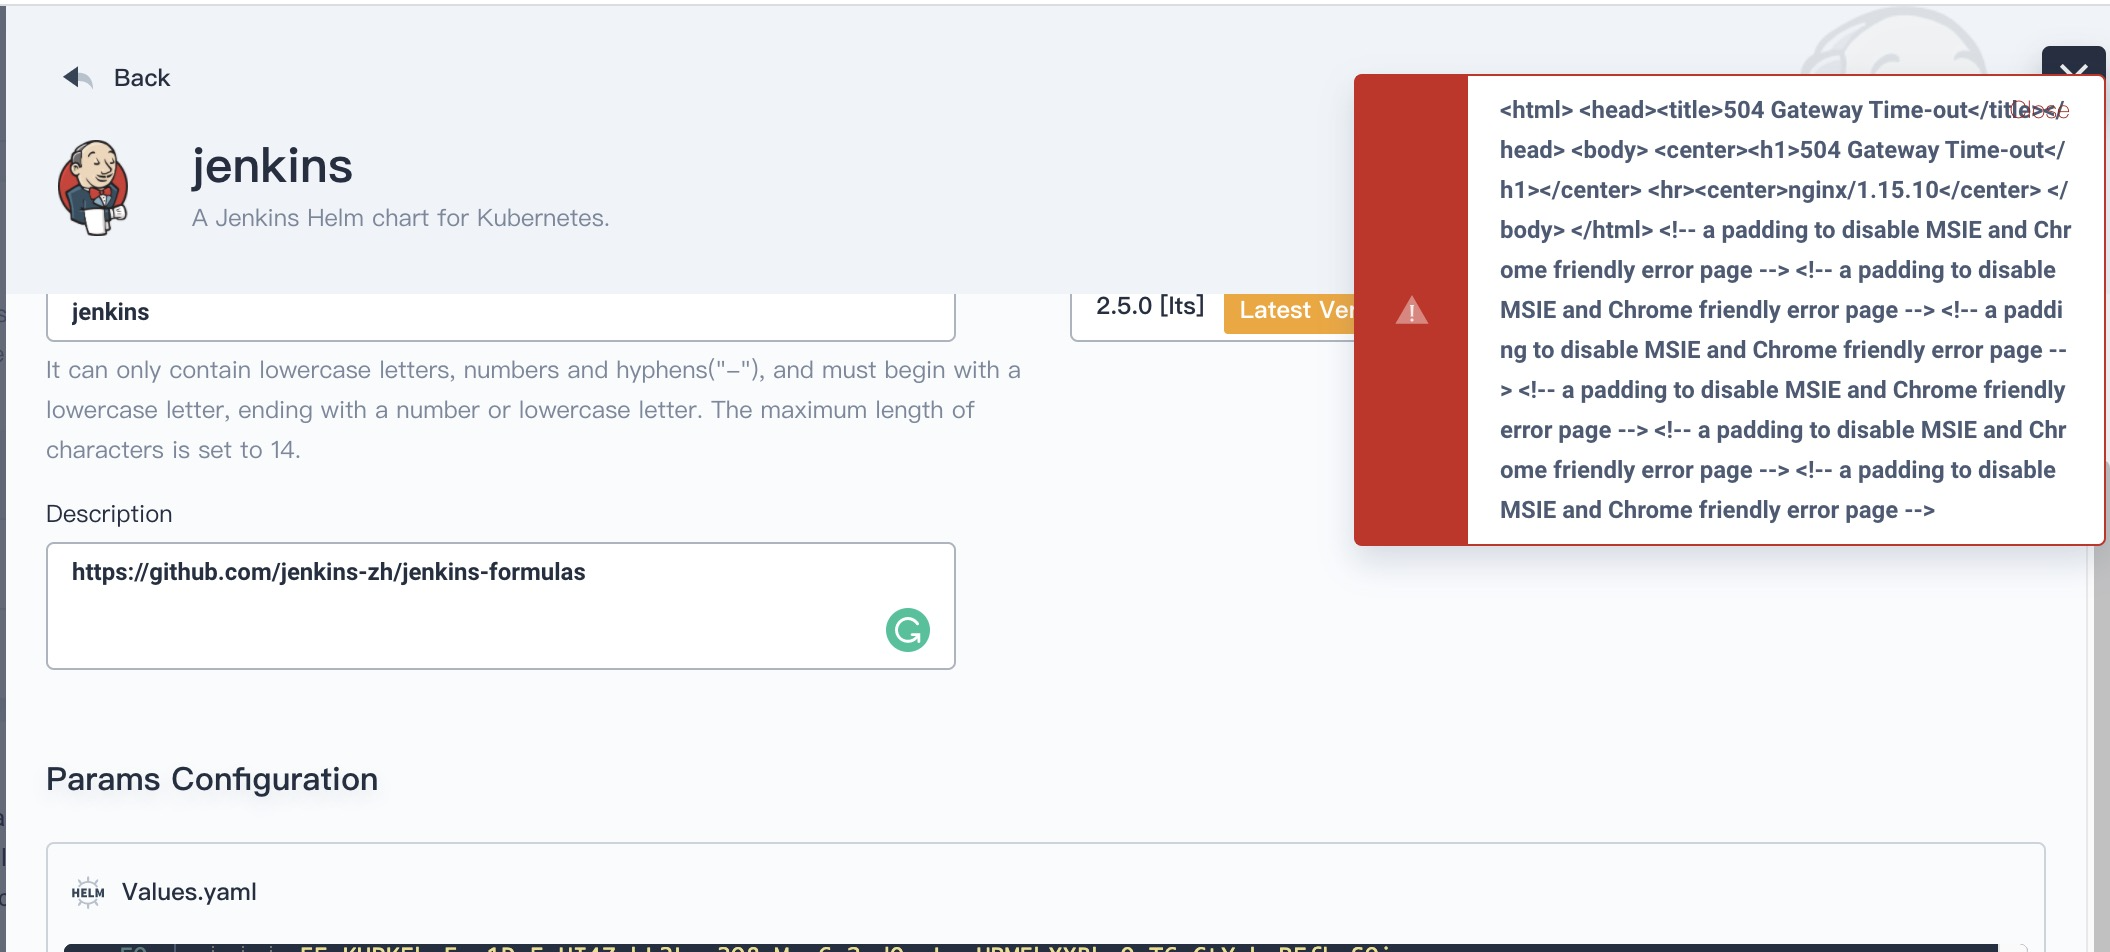Collapse the Params Configuration section
Screen dimensions: 2110x952
click(213, 779)
